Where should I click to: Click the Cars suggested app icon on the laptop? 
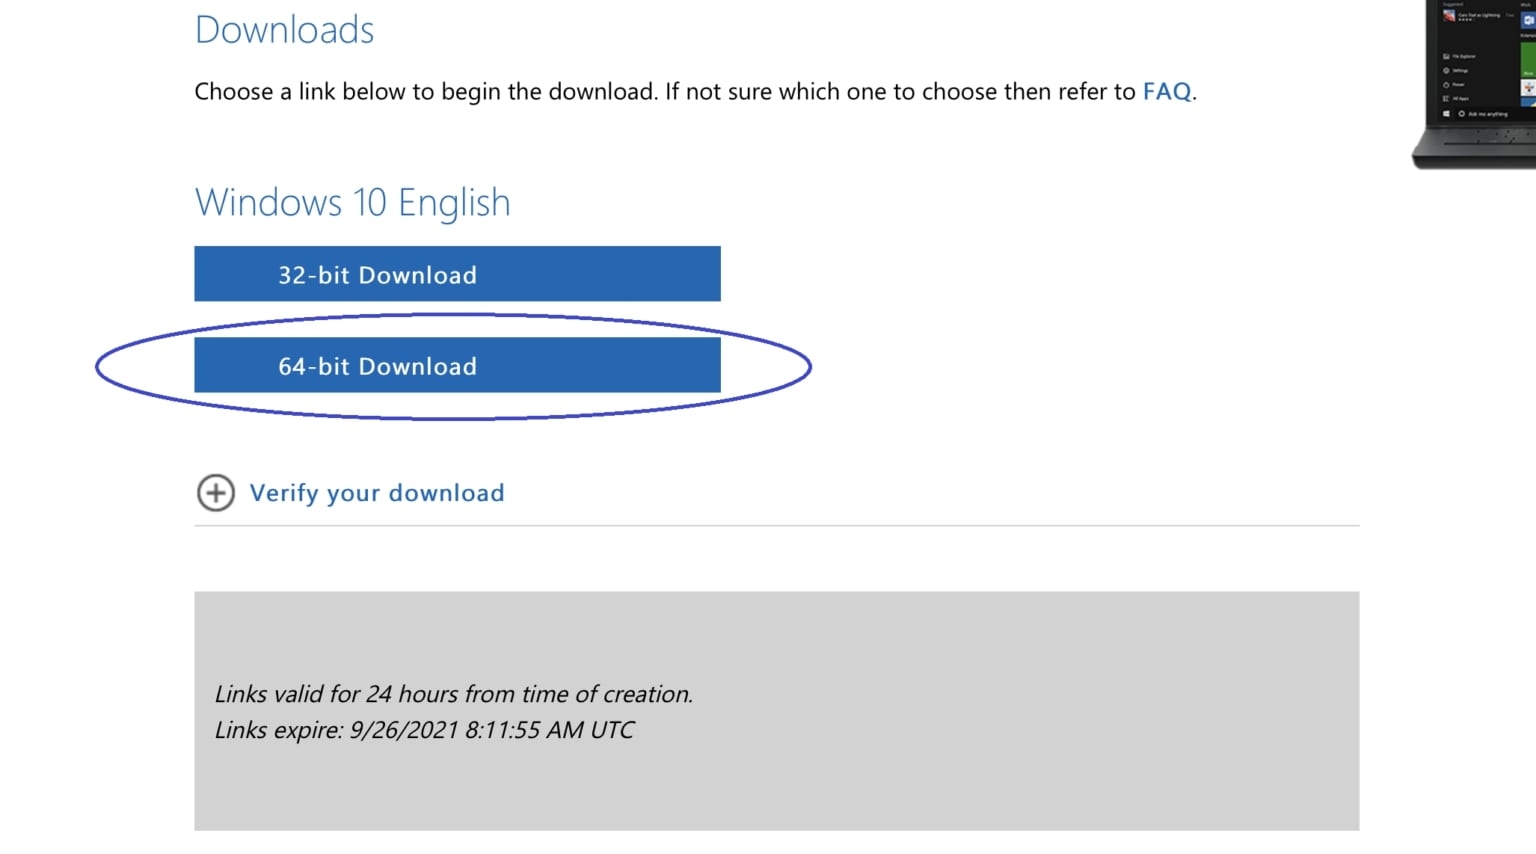[1449, 15]
